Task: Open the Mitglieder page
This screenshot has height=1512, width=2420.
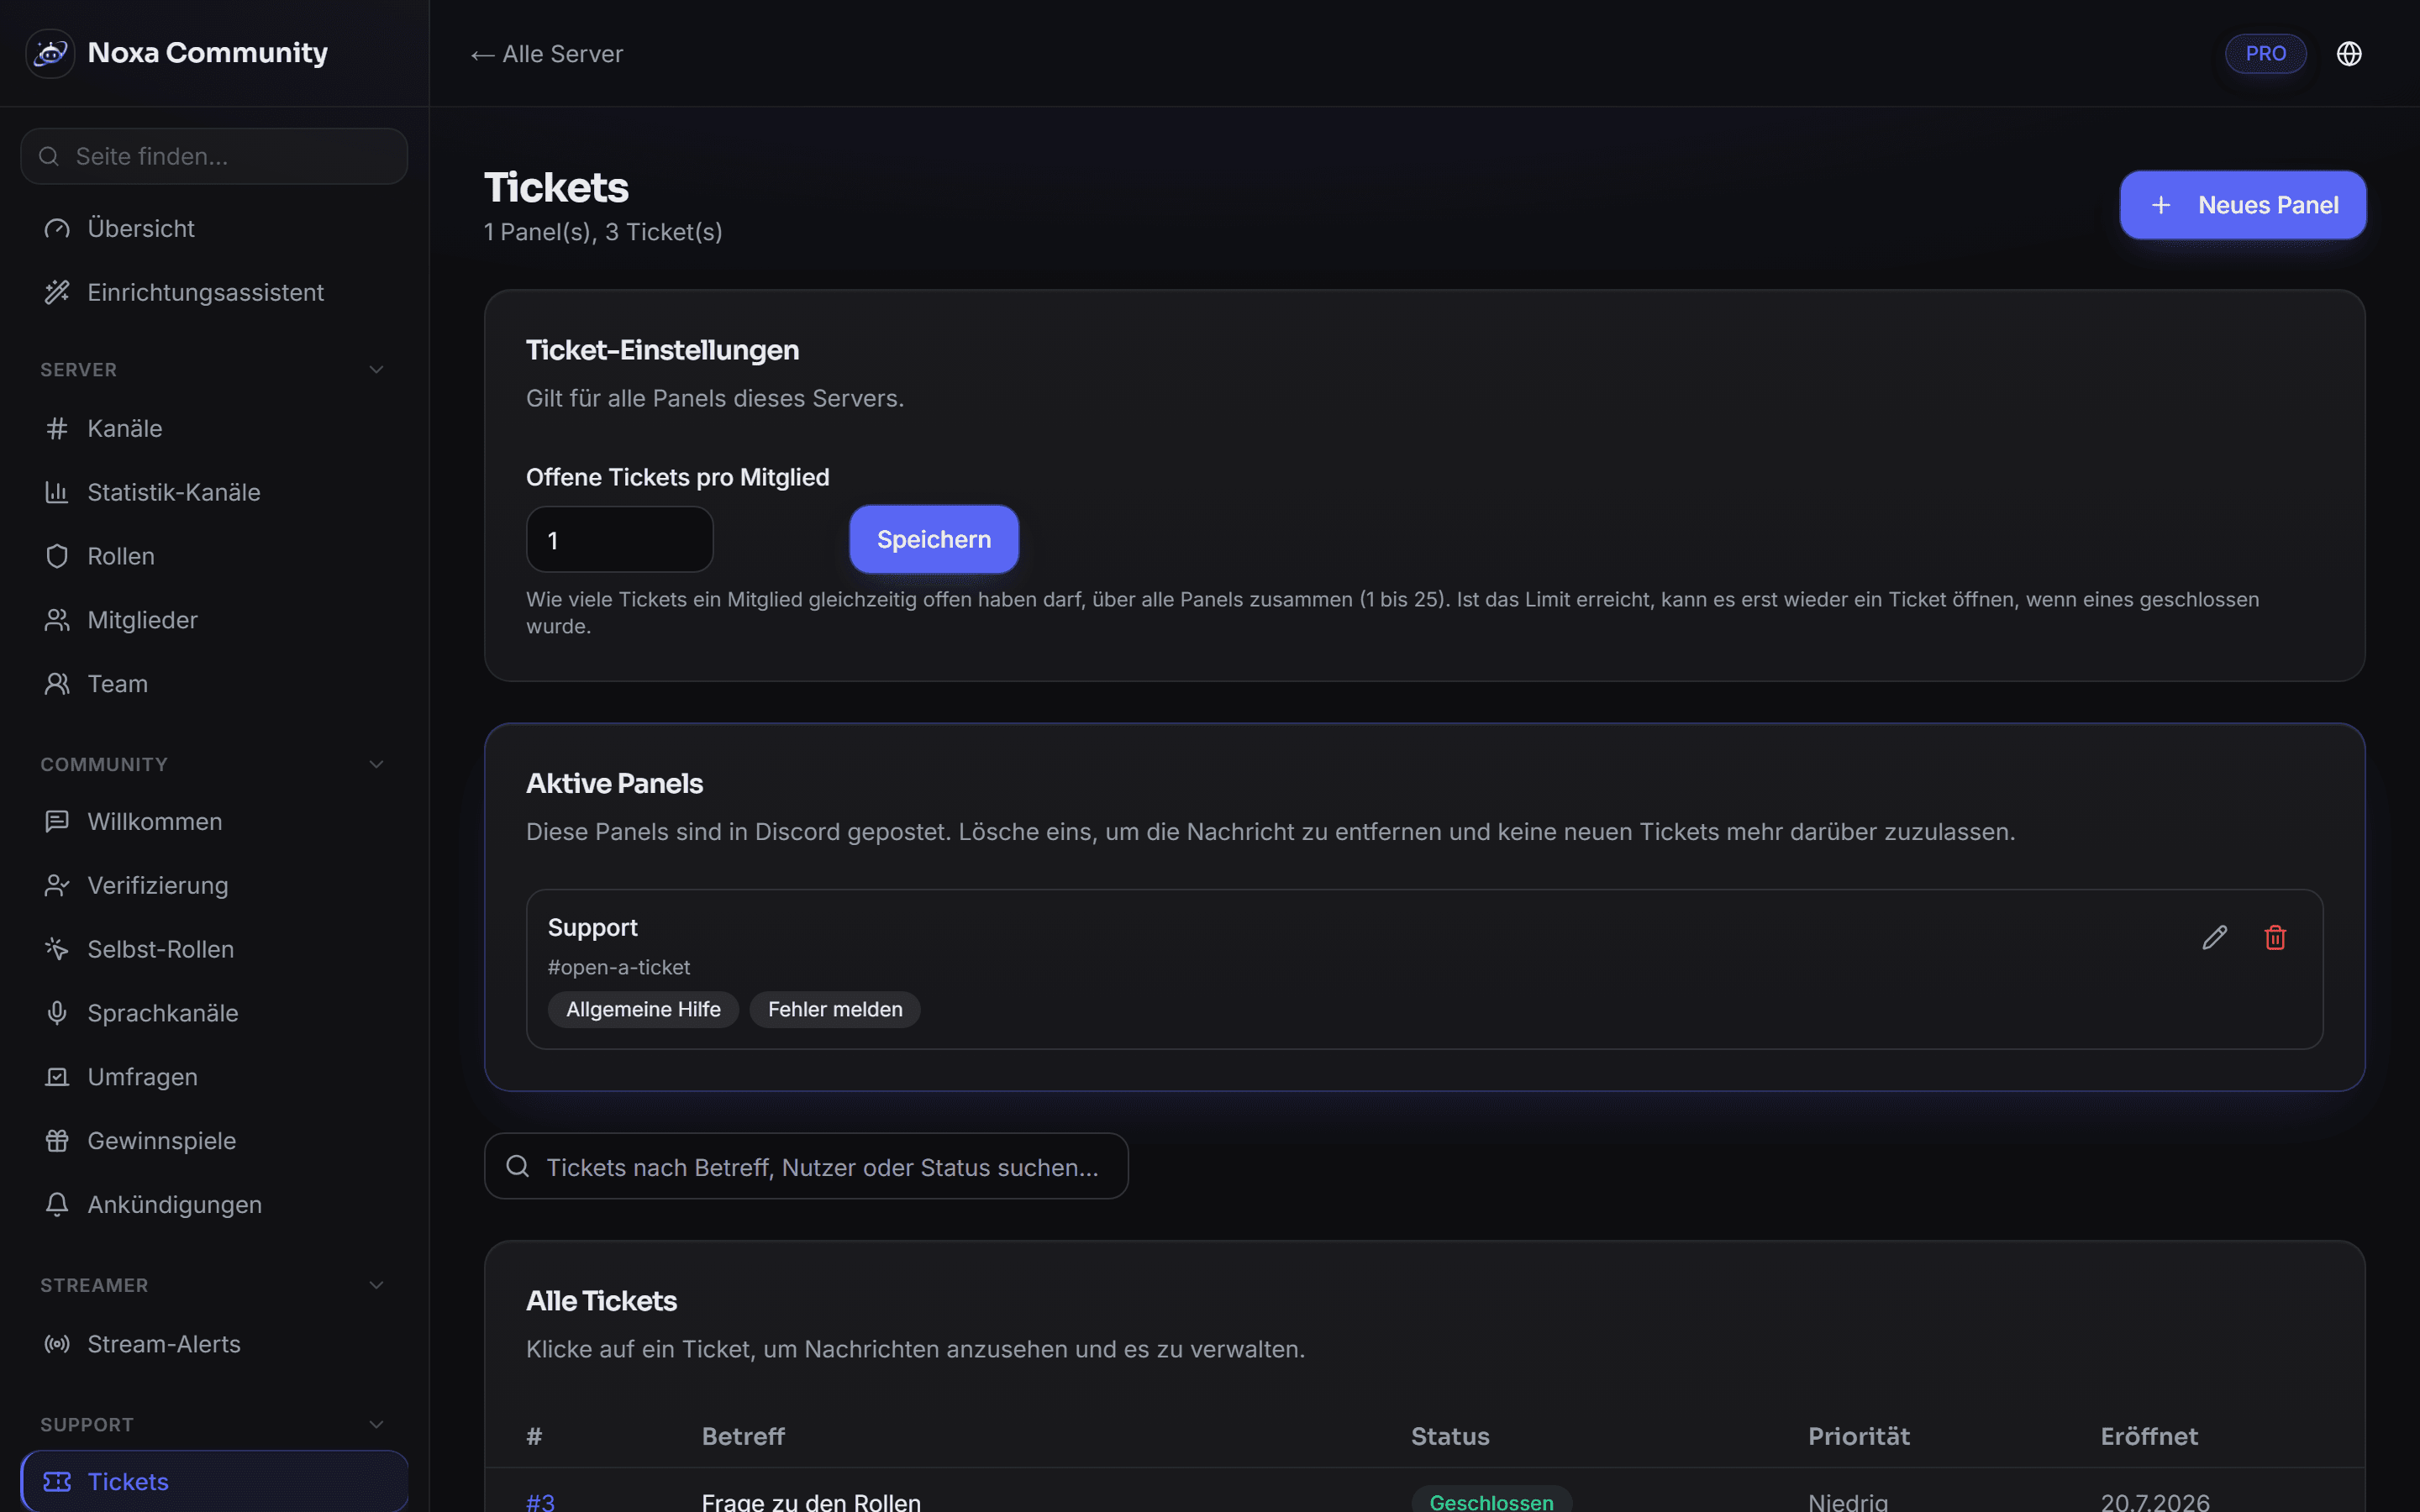Action: tap(214, 620)
